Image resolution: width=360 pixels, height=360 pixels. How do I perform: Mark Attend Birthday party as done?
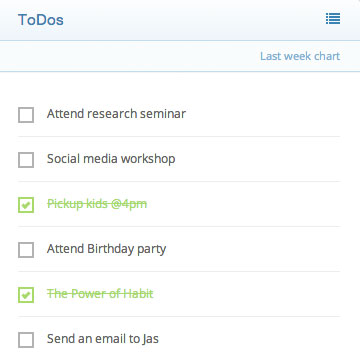(x=26, y=250)
